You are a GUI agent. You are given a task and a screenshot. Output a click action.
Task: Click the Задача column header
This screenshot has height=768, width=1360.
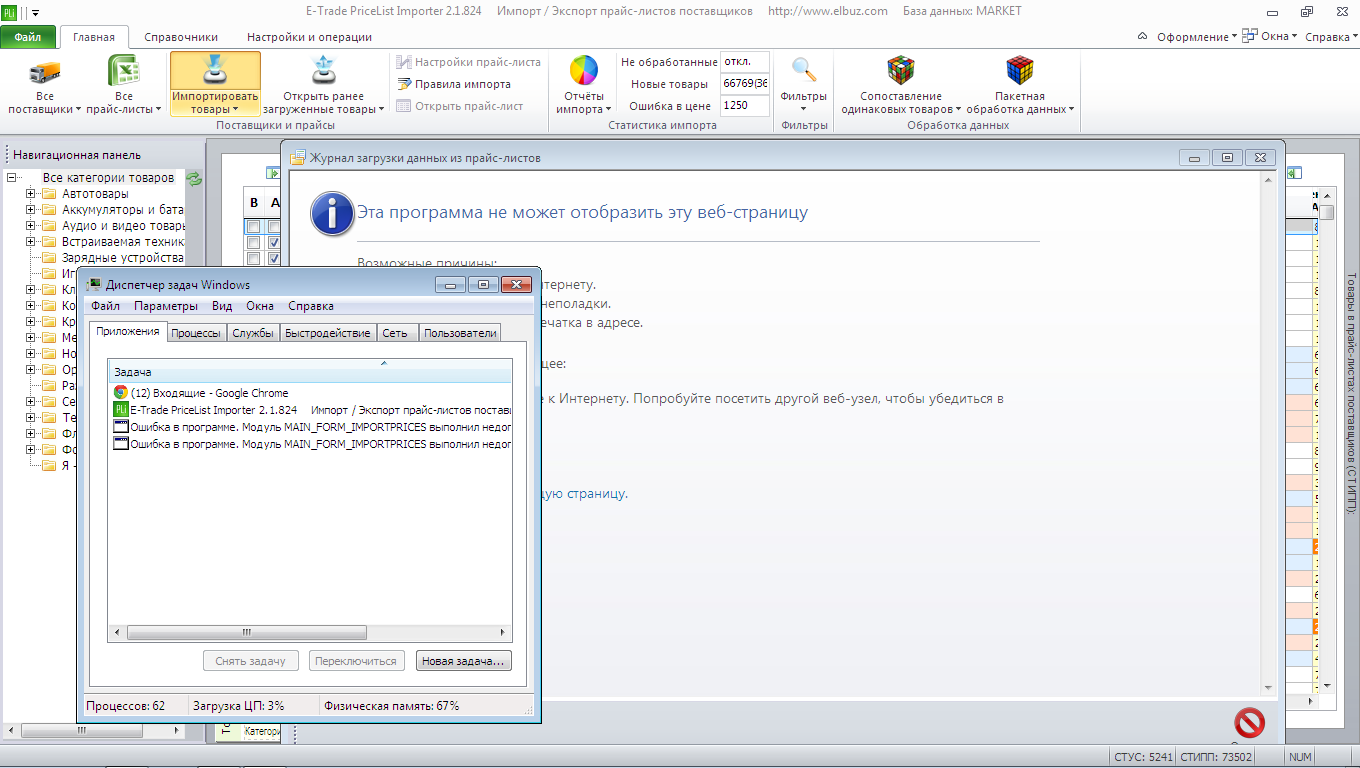pos(310,372)
